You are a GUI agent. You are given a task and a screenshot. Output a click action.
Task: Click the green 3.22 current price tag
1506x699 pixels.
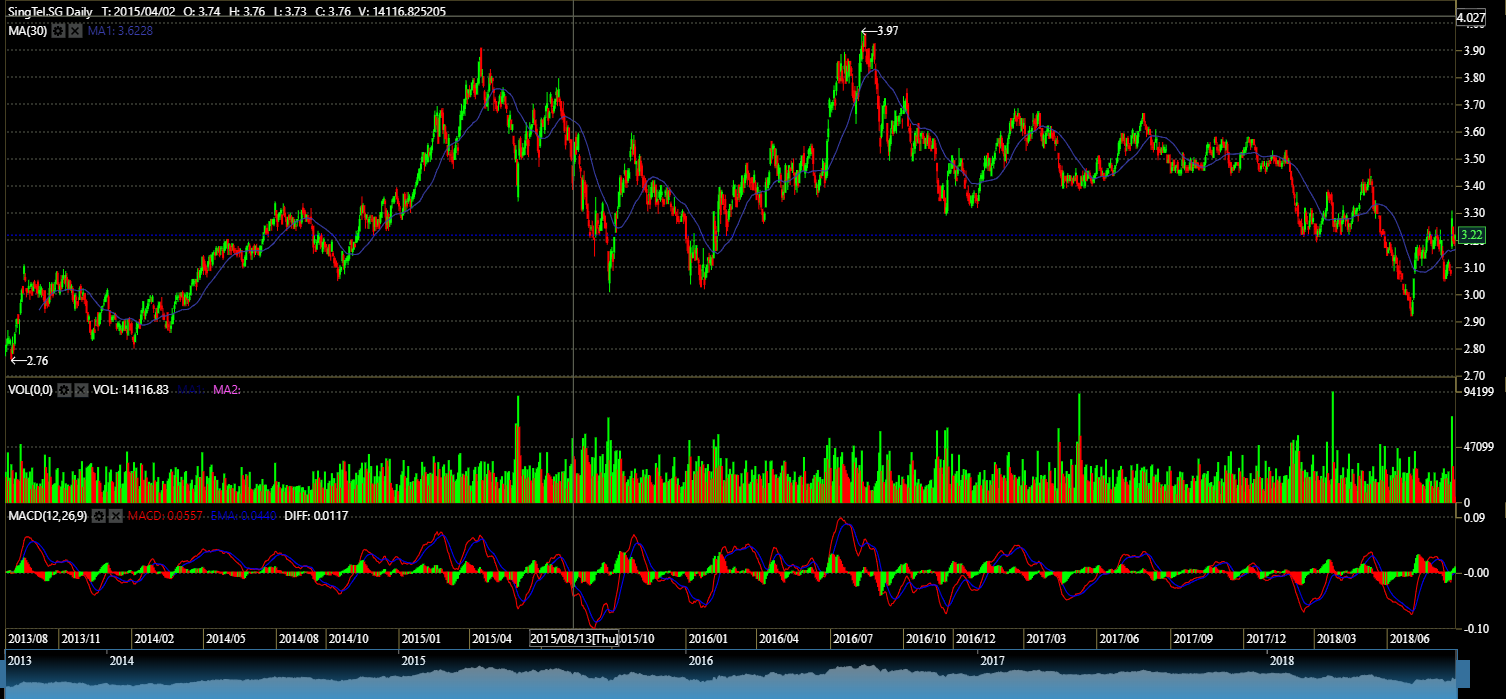click(1470, 236)
